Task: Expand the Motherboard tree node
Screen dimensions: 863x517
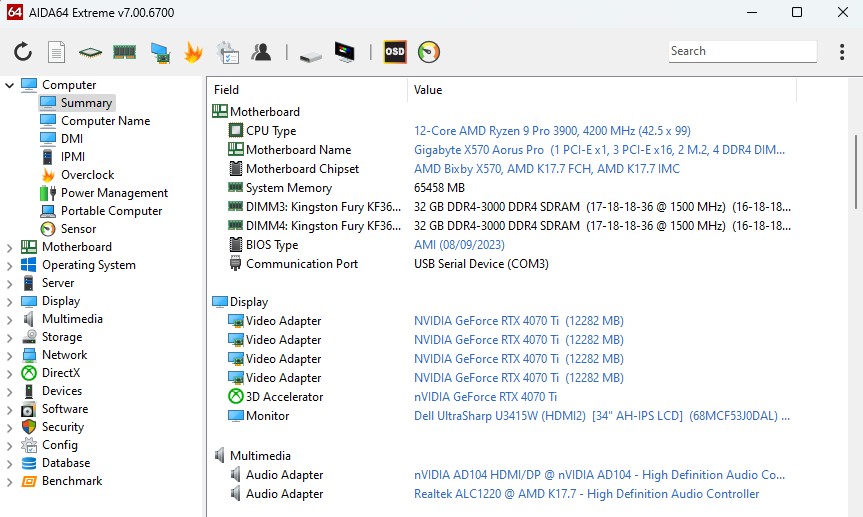Action: [x=10, y=247]
